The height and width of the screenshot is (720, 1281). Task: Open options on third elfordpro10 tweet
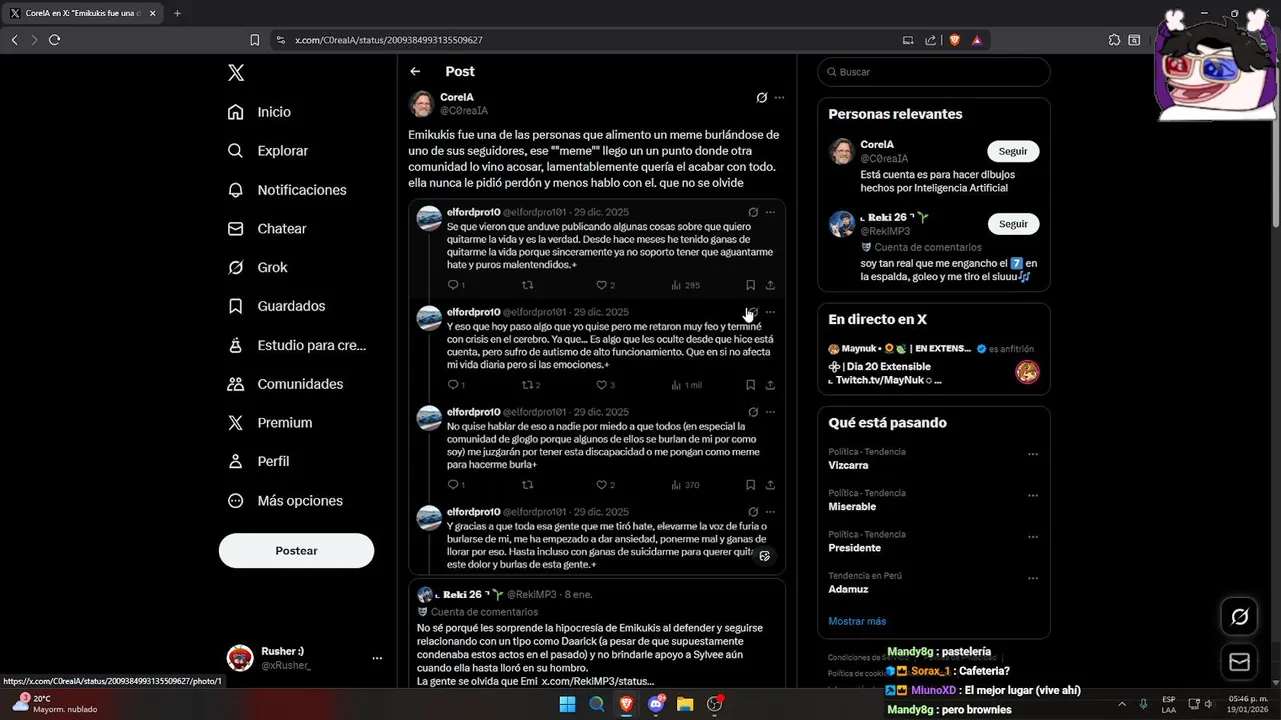click(770, 412)
